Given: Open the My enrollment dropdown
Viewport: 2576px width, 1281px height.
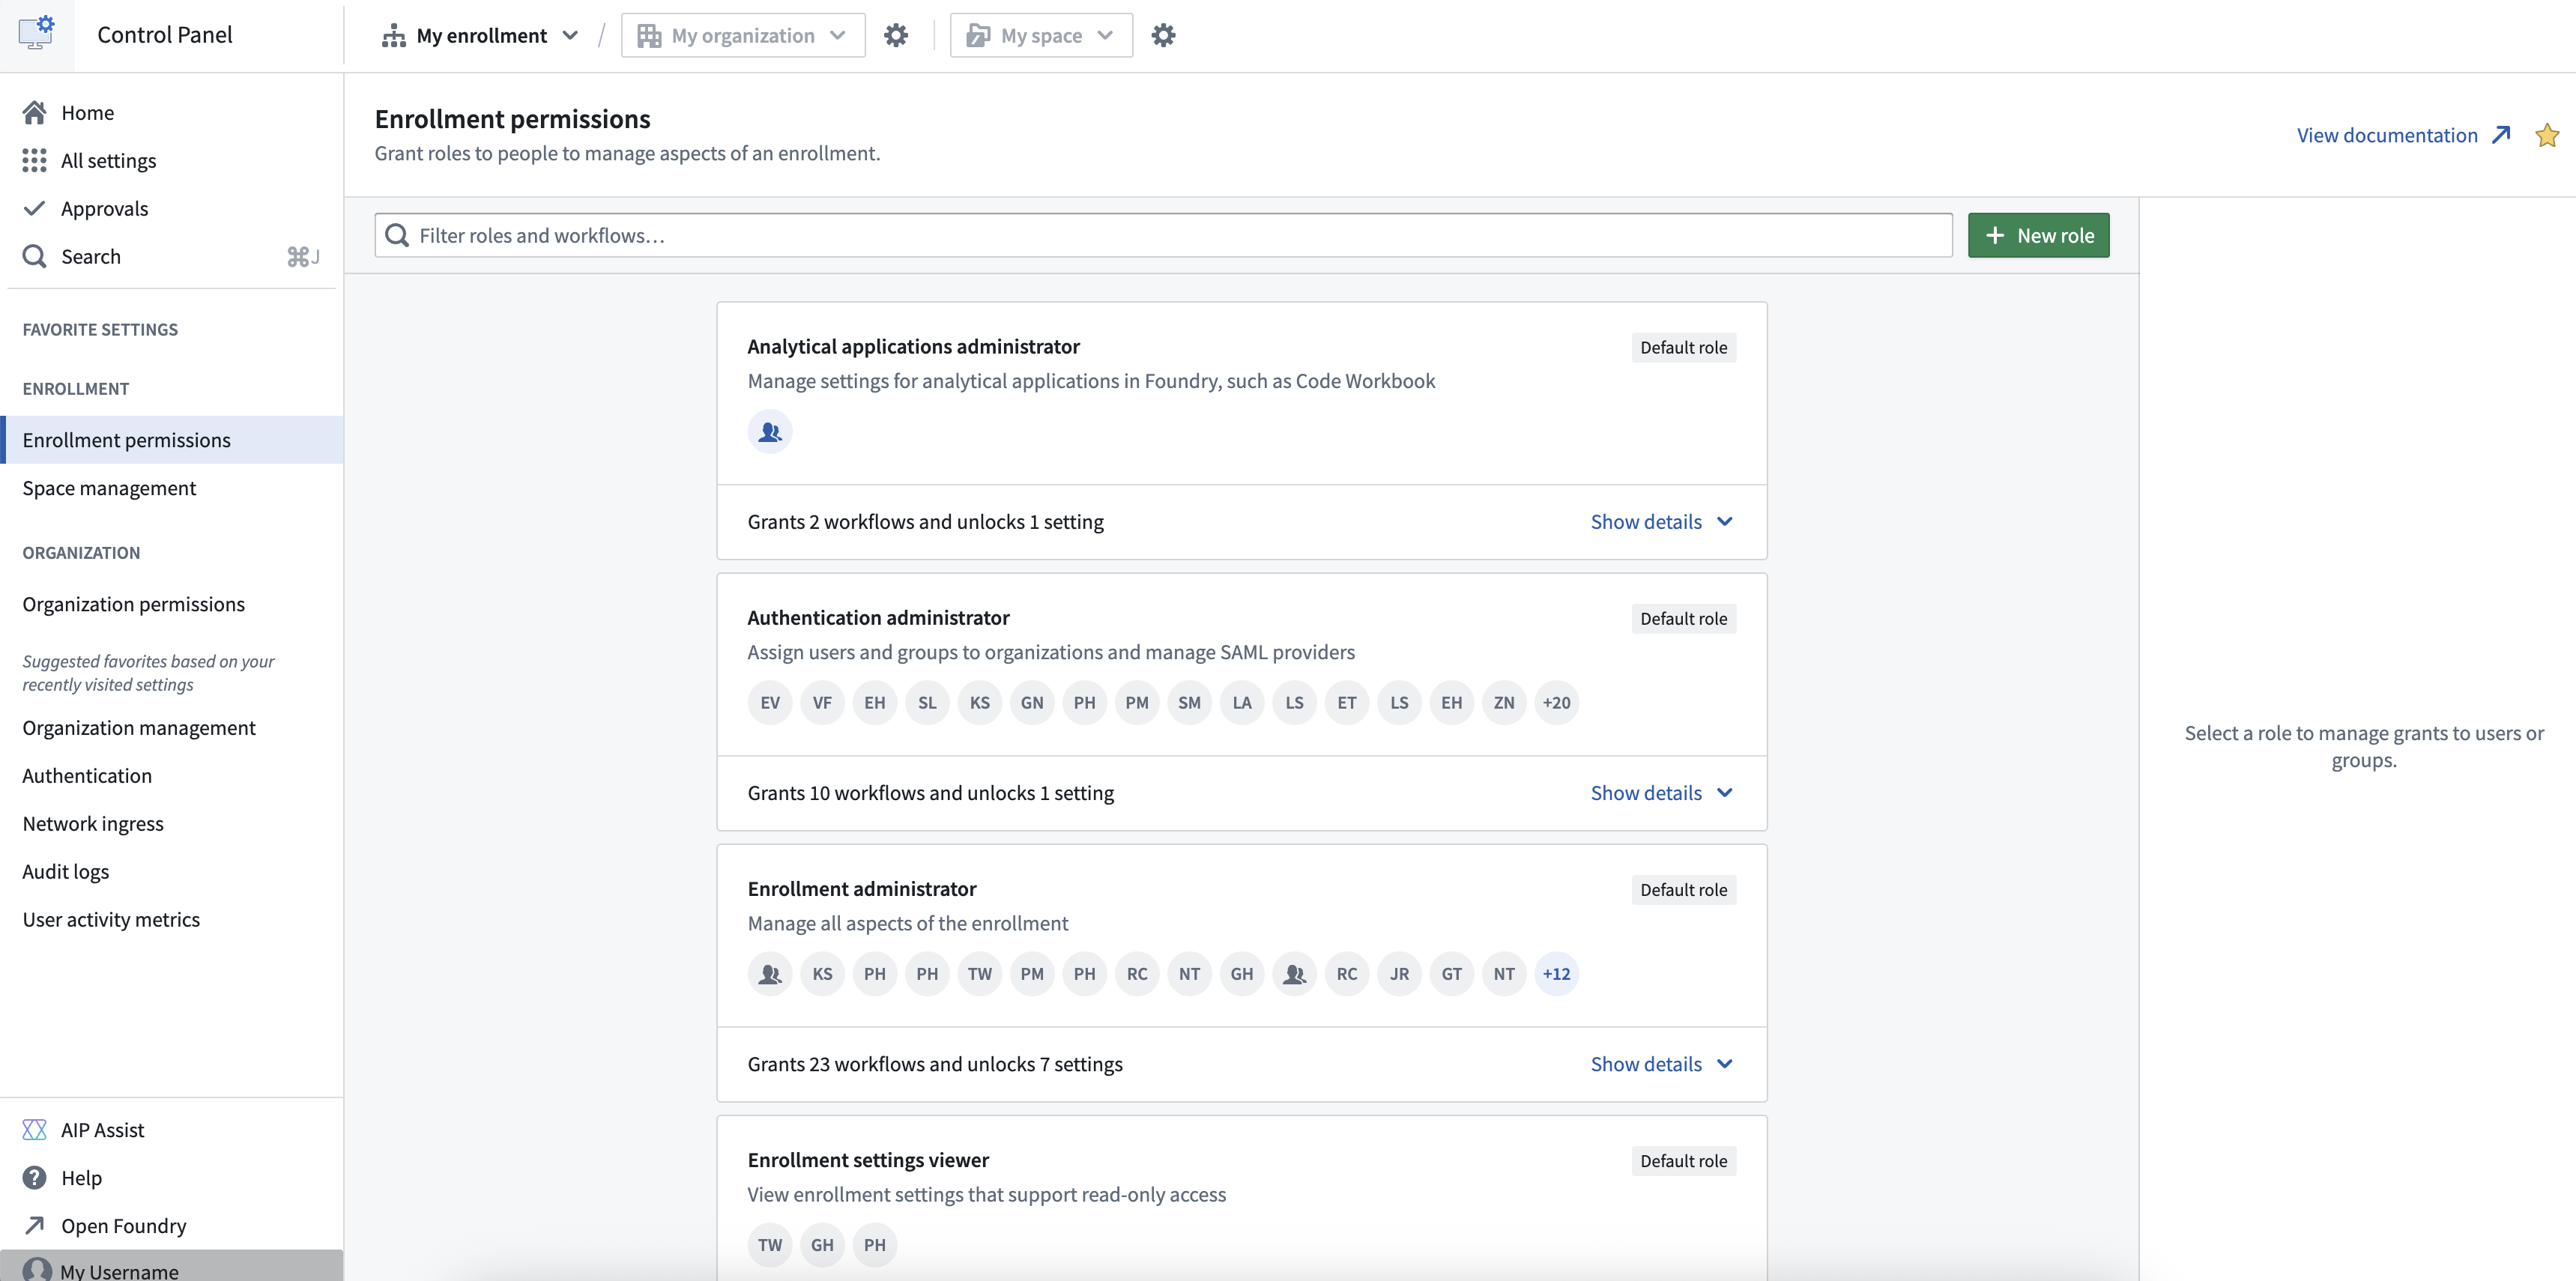Looking at the screenshot, I should click(x=480, y=36).
